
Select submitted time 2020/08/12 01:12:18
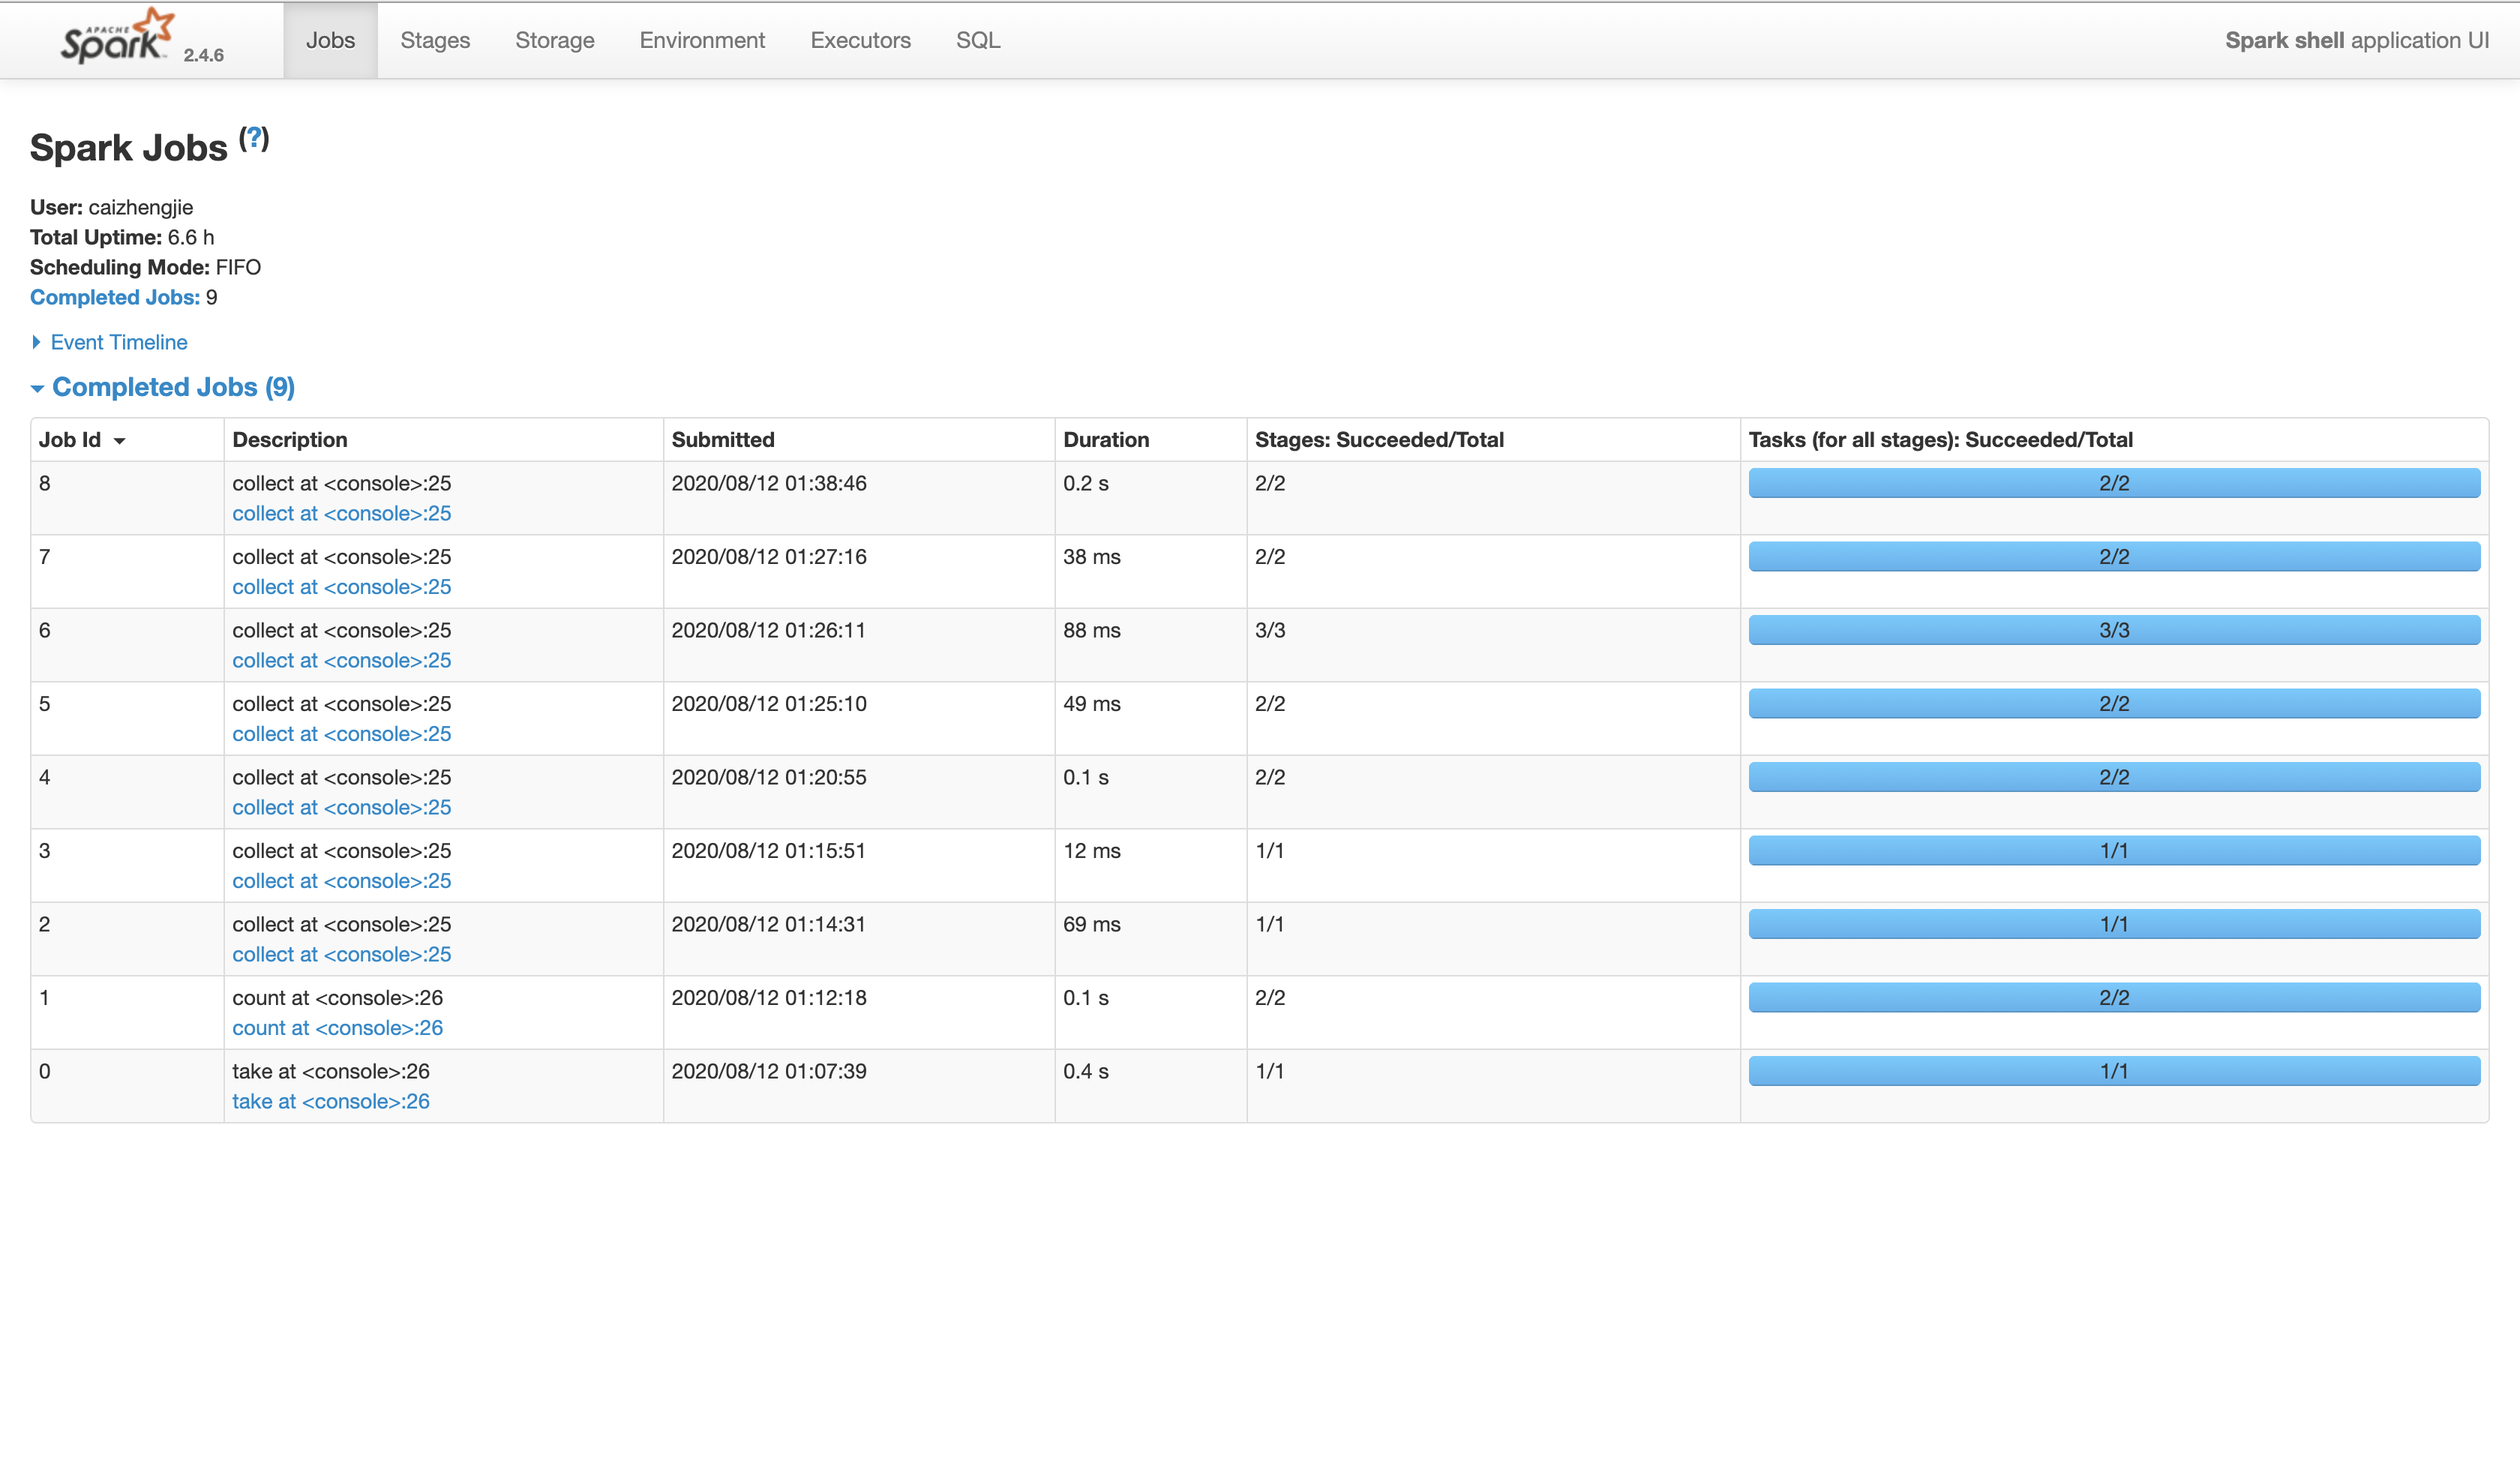tap(769, 998)
